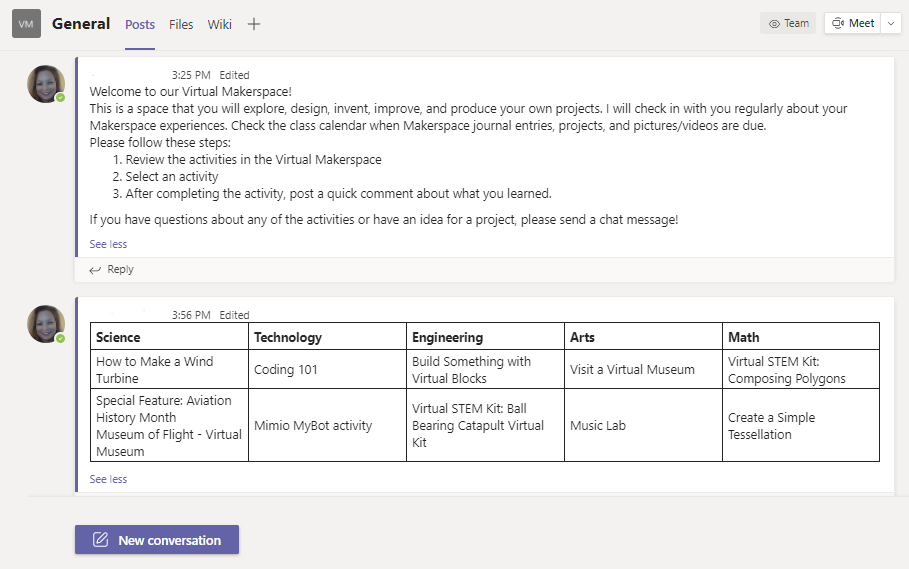Reply to the welcome post

(111, 269)
